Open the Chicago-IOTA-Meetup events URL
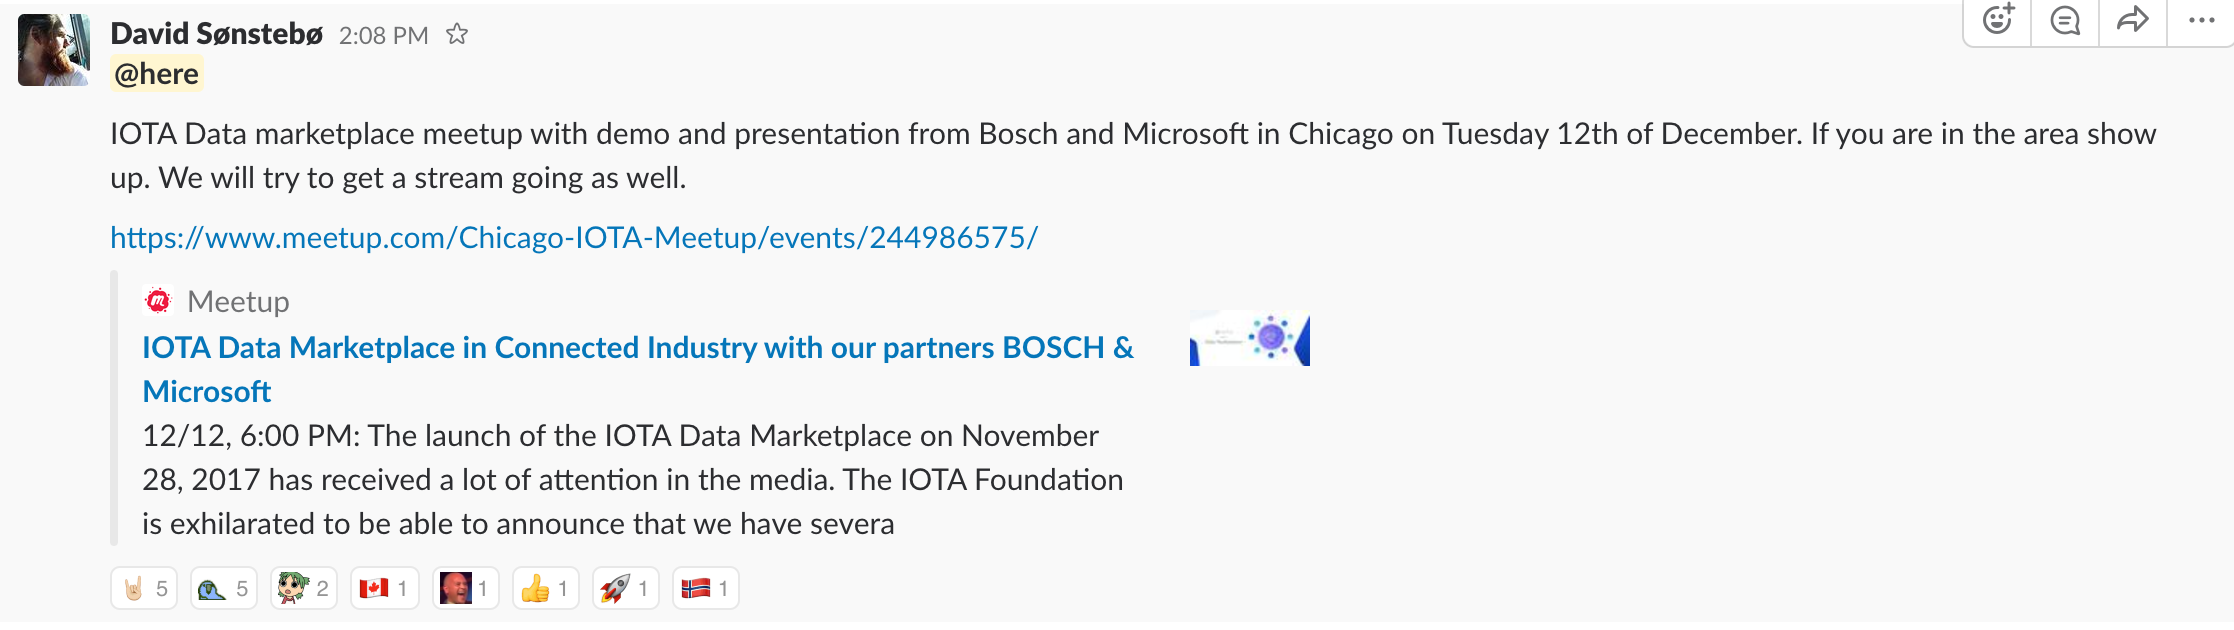The width and height of the screenshot is (2234, 630). click(x=574, y=238)
